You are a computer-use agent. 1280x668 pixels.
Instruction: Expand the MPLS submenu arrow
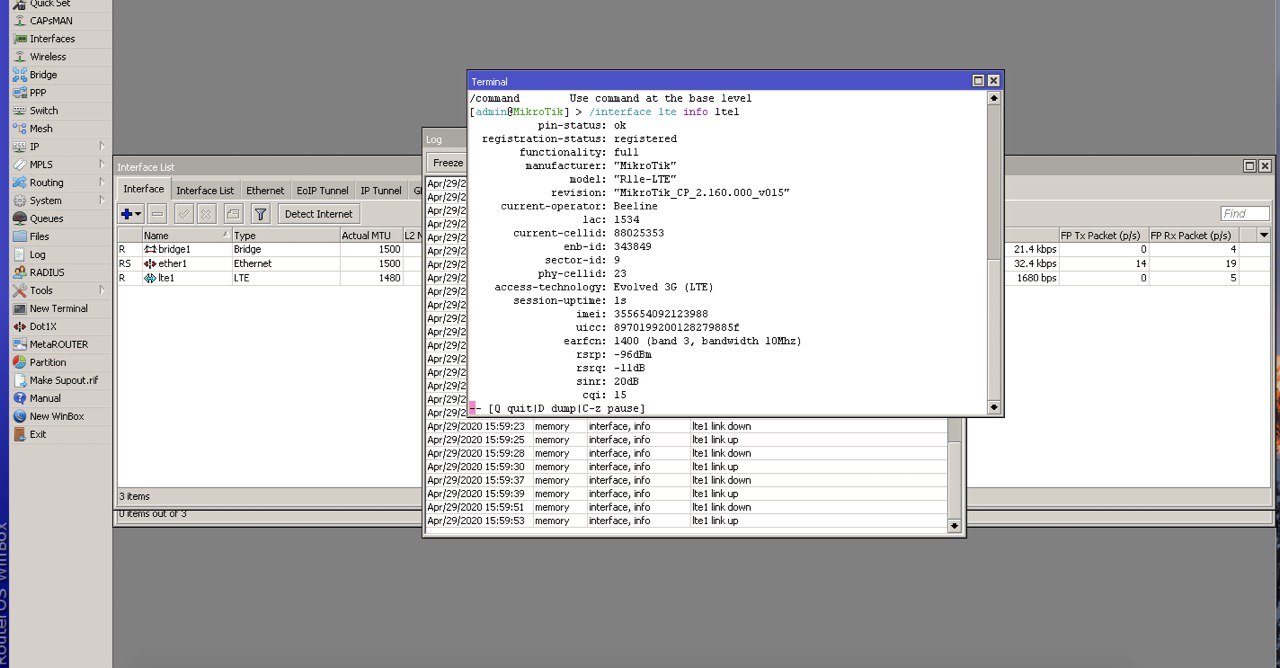(x=102, y=164)
